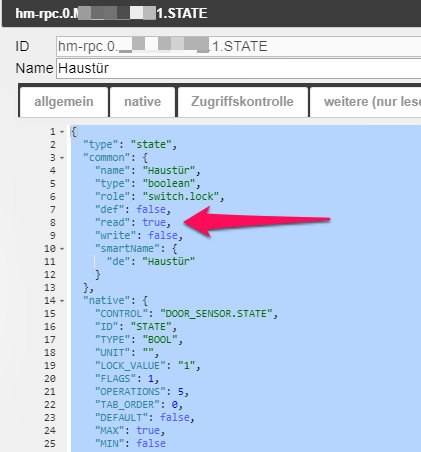Open the native tab
Image resolution: width=421 pixels, height=452 pixels.
click(x=142, y=102)
